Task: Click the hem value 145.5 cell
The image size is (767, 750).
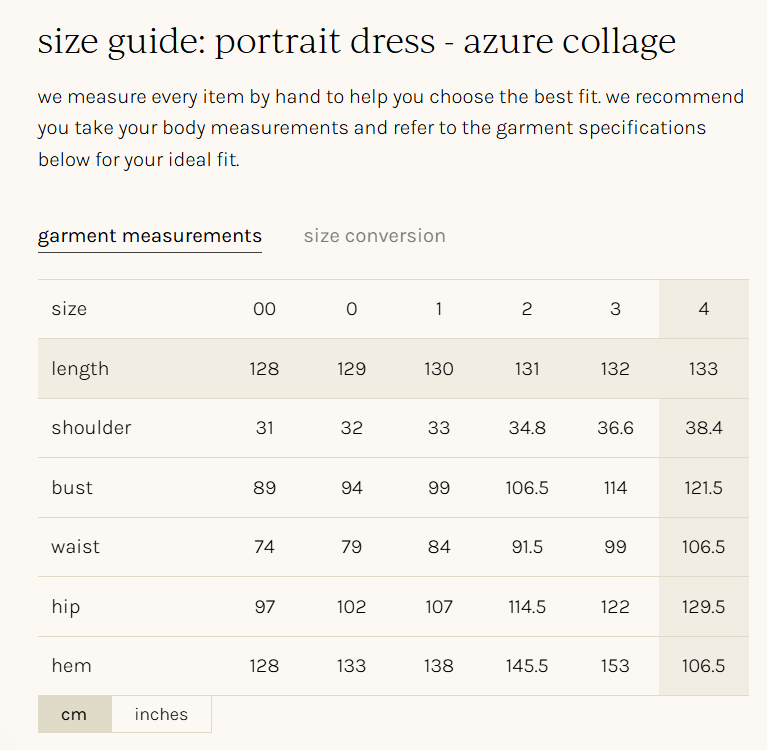Action: pos(527,666)
